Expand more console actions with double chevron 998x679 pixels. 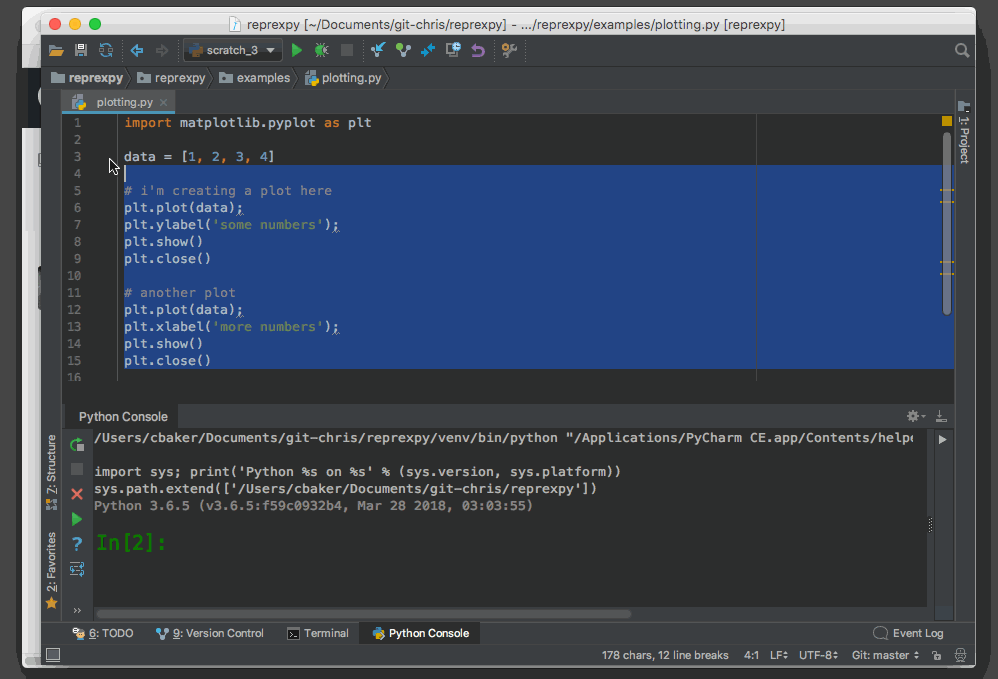pyautogui.click(x=77, y=610)
